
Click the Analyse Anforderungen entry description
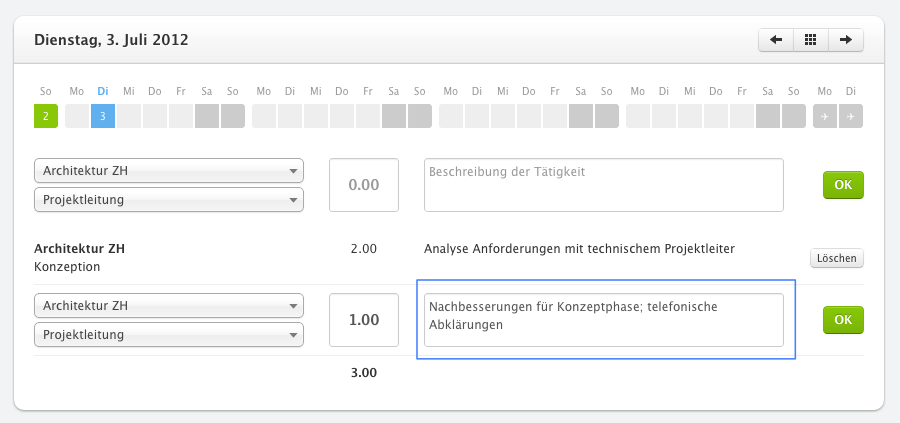point(579,249)
